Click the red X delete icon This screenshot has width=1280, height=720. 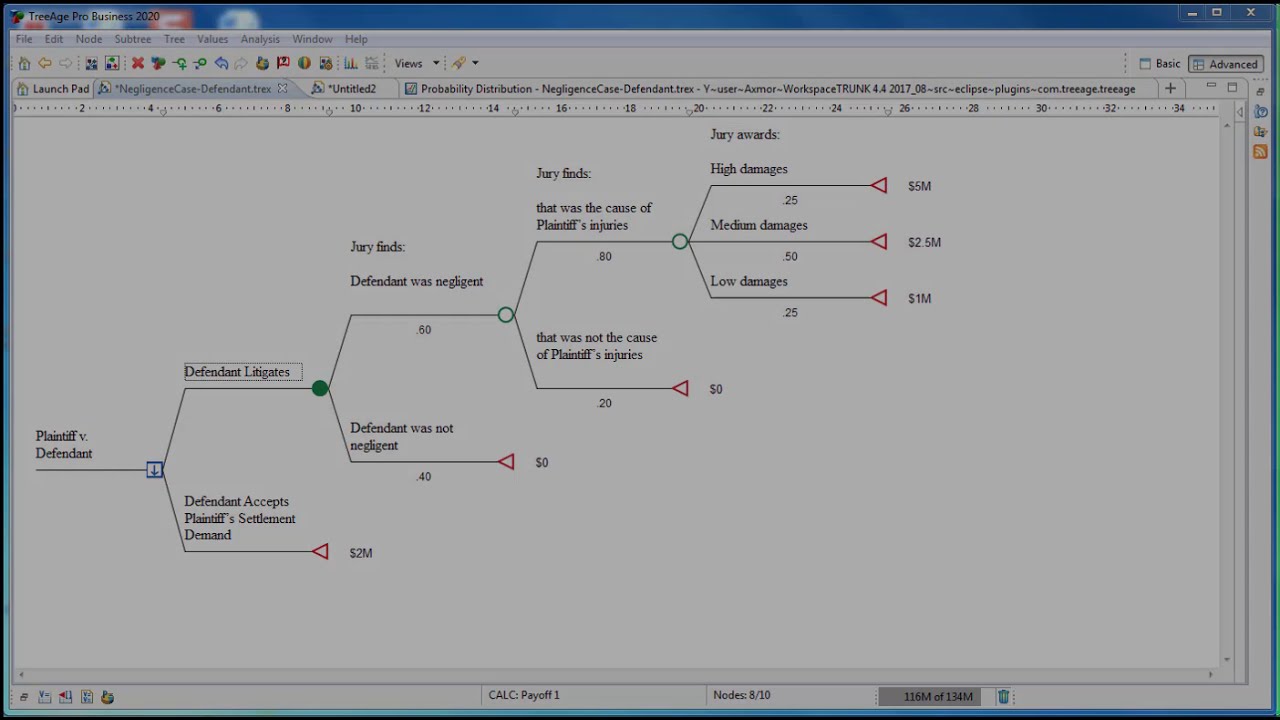pos(138,63)
